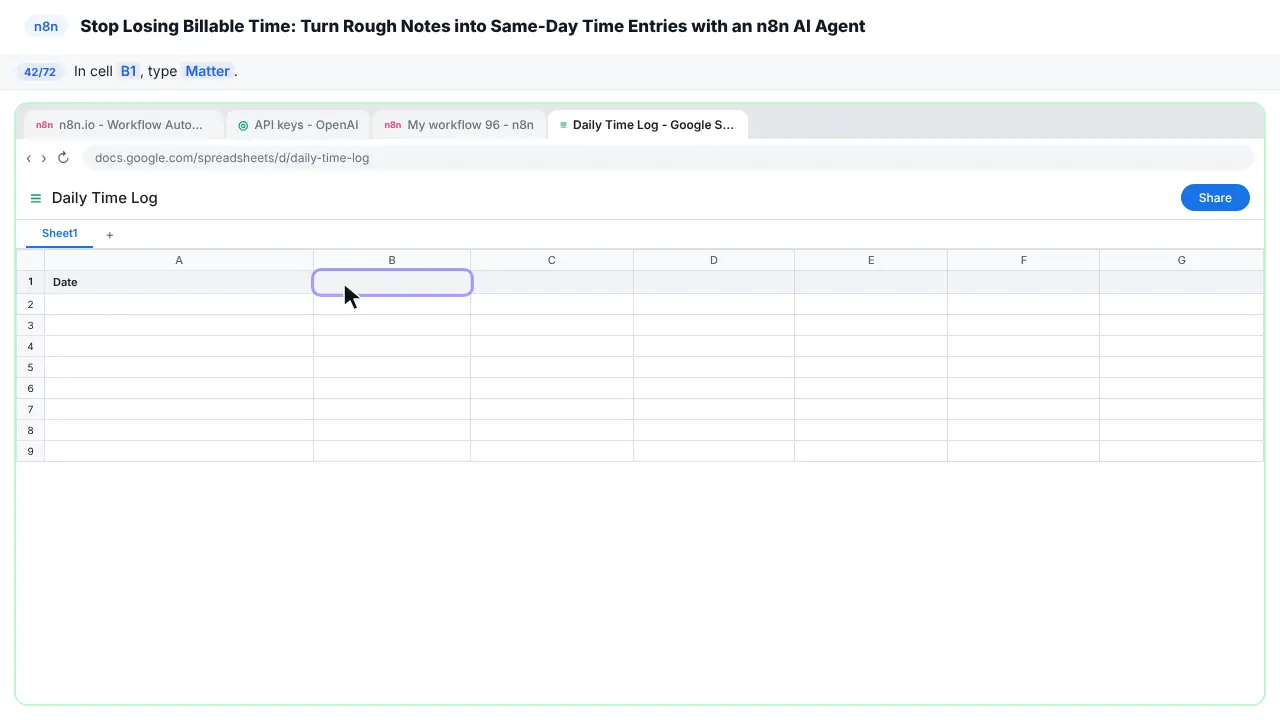Select row 7 header
1280x720 pixels.
[31, 409]
